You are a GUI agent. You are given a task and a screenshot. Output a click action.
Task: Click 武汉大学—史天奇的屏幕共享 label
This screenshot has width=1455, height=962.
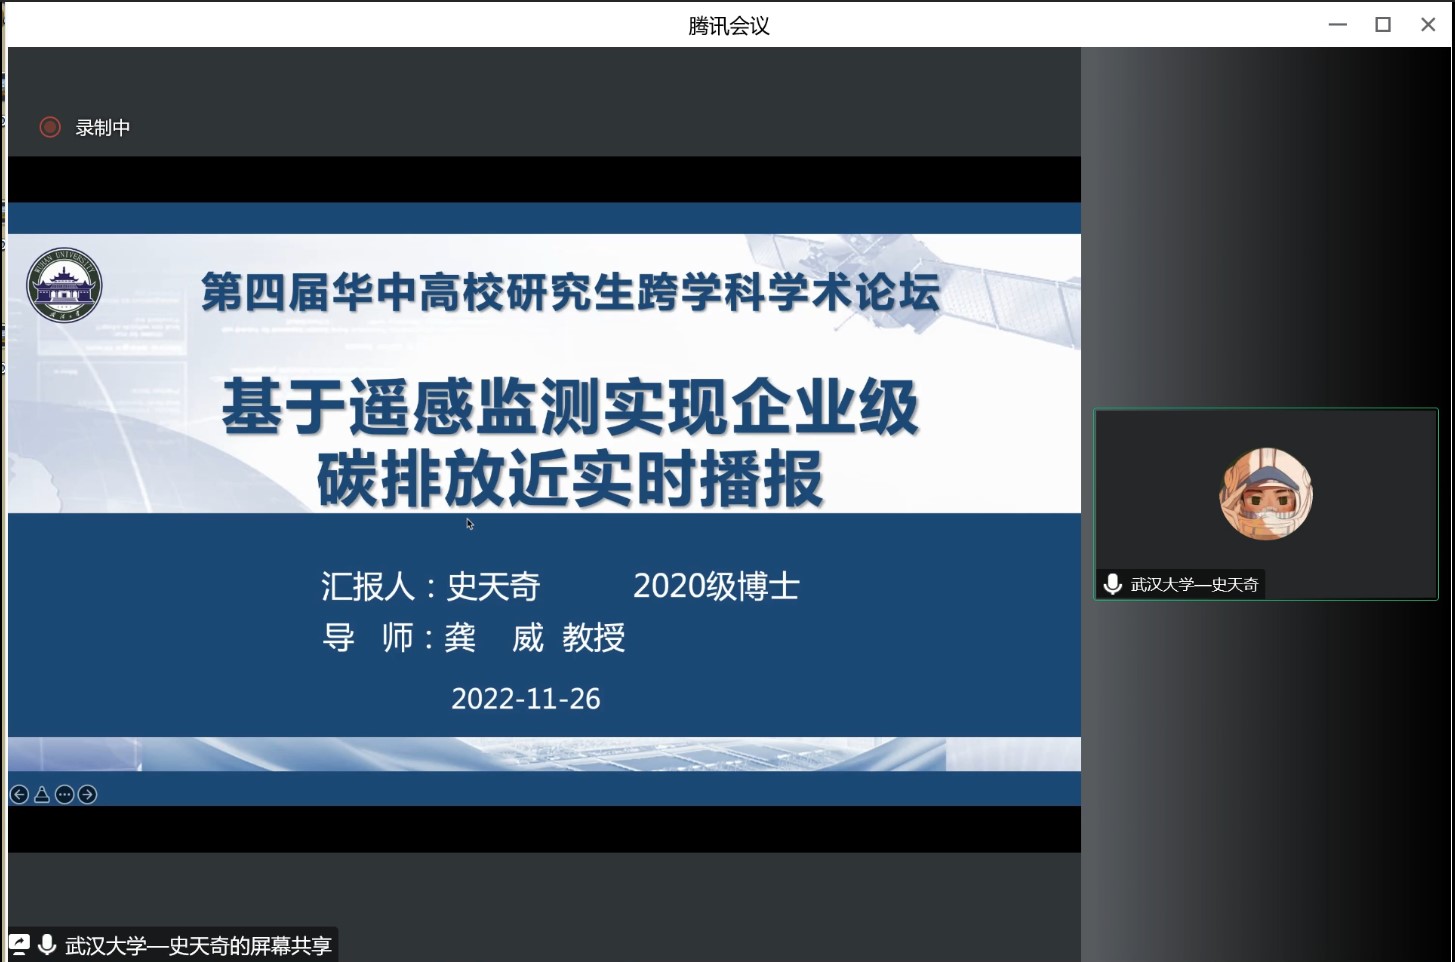click(198, 946)
